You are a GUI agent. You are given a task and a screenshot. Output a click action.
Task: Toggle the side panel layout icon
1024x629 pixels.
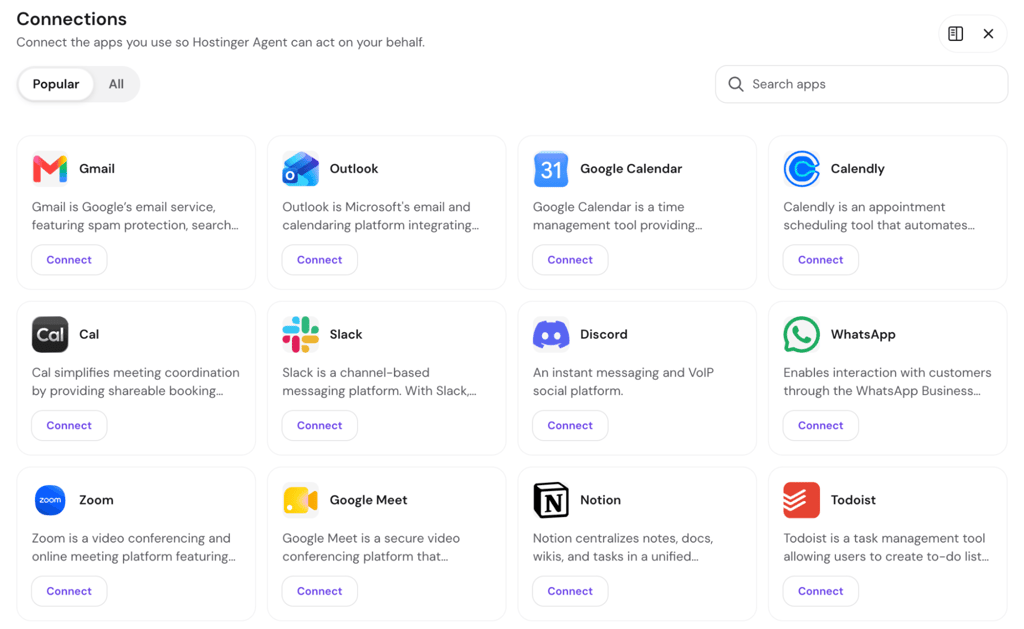coord(955,33)
